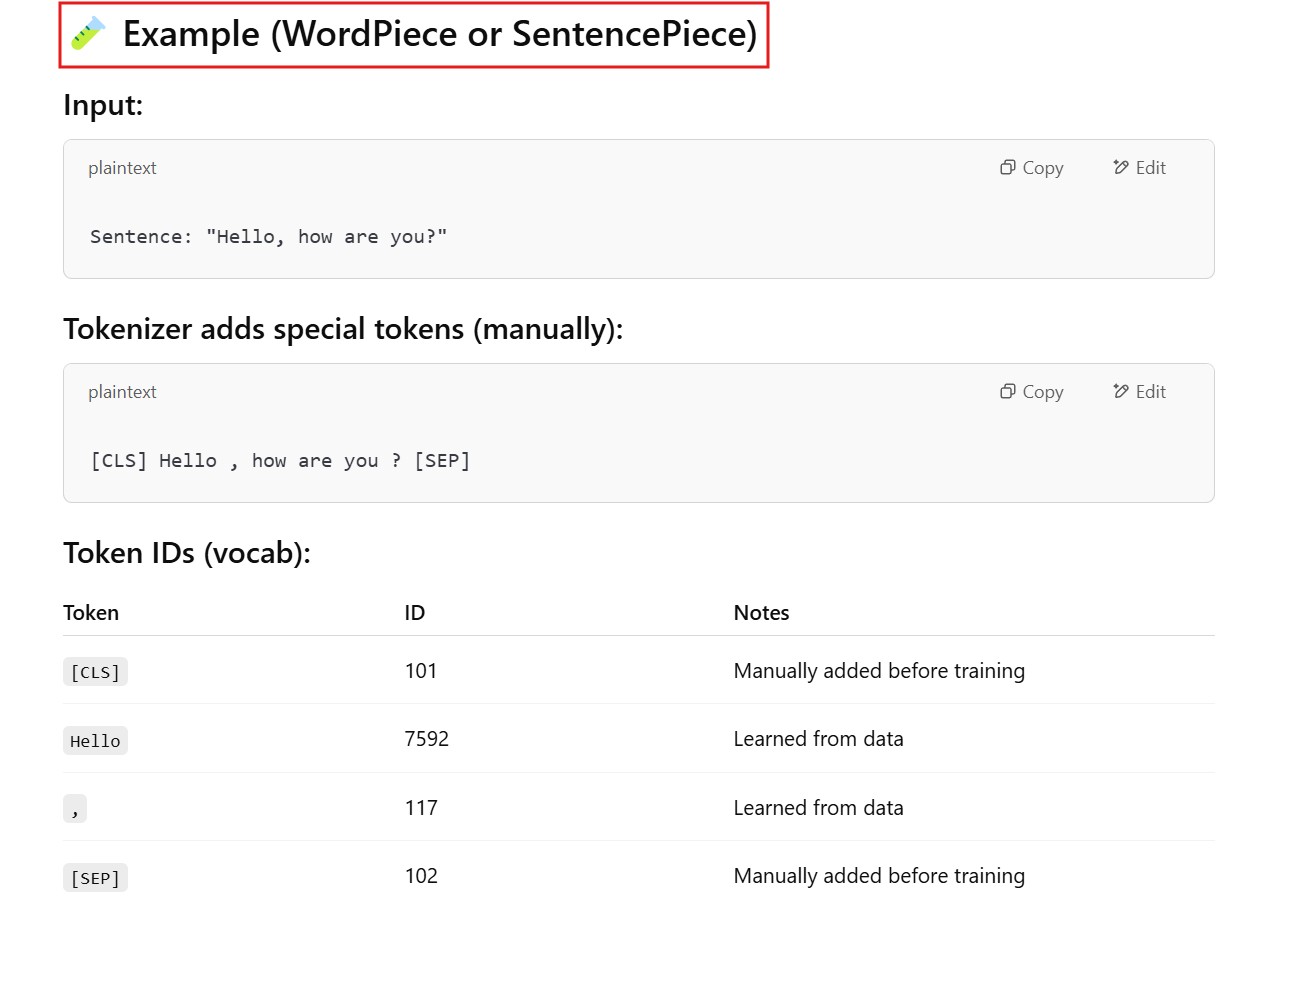Viewport: 1304px width, 981px height.
Task: Click the plaintext label of the special tokens block
Action: (122, 392)
